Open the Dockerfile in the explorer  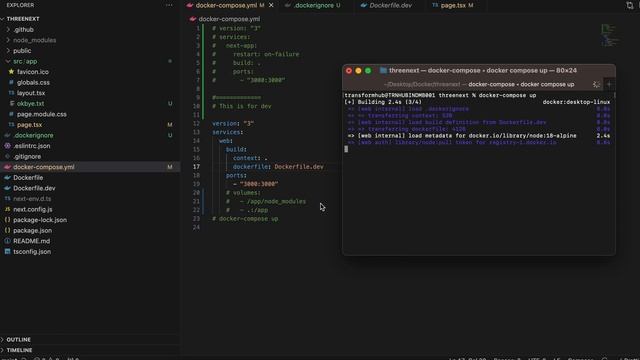(28, 178)
